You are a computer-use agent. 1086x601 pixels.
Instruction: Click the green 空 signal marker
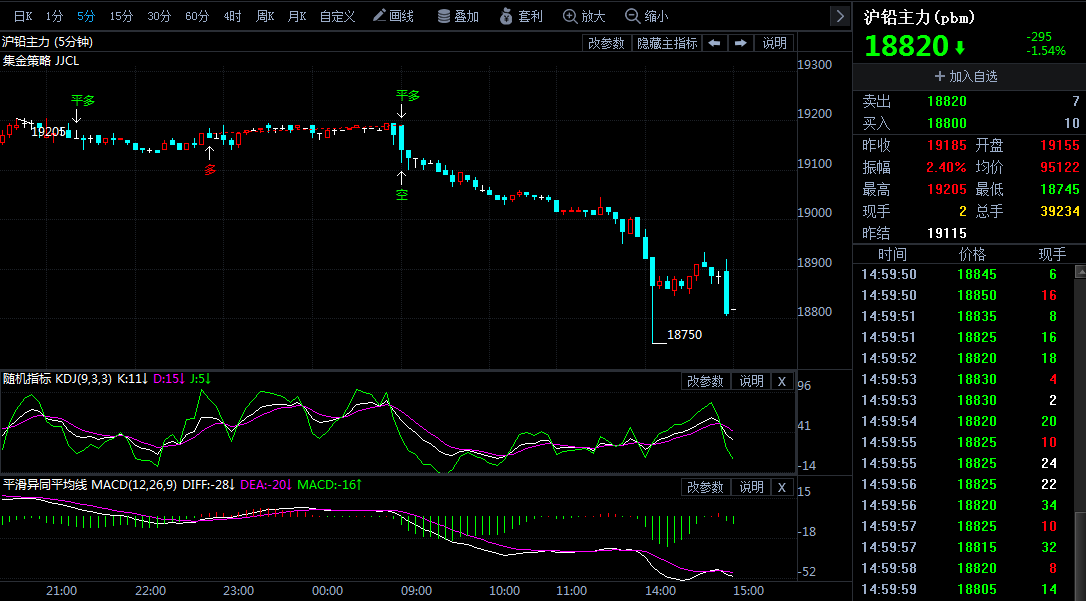click(402, 195)
